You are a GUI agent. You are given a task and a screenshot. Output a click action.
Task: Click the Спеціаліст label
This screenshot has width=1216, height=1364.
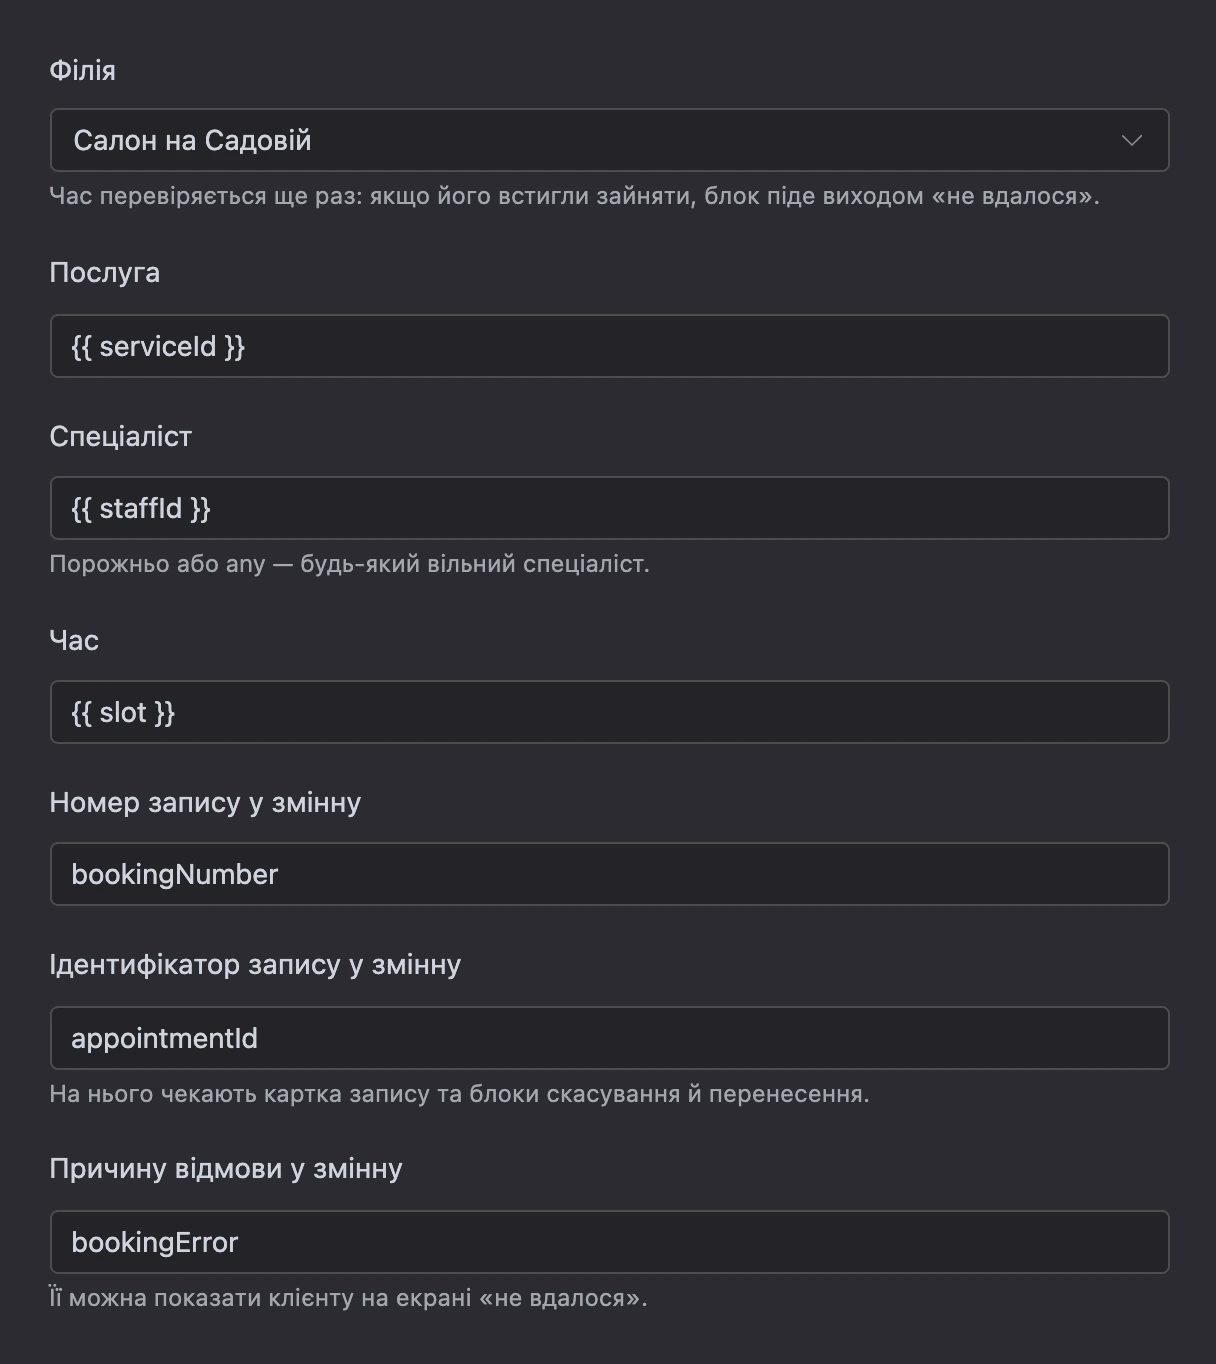(x=120, y=436)
